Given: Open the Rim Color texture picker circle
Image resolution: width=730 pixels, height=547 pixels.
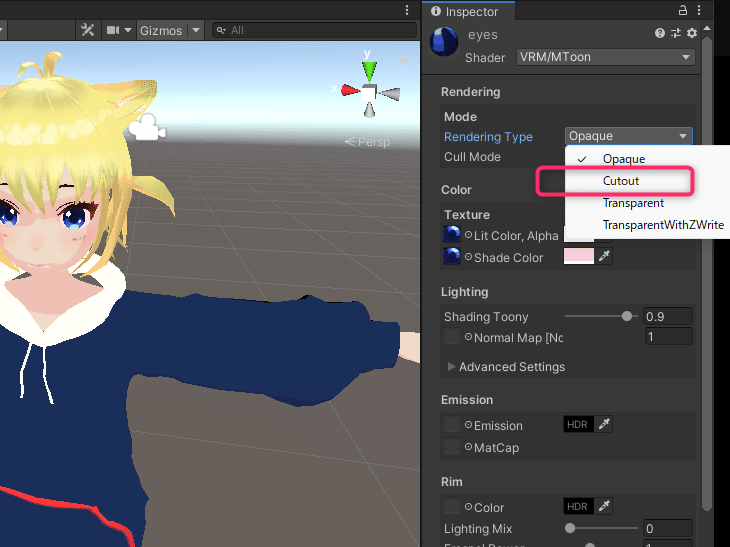Looking at the screenshot, I should (468, 506).
